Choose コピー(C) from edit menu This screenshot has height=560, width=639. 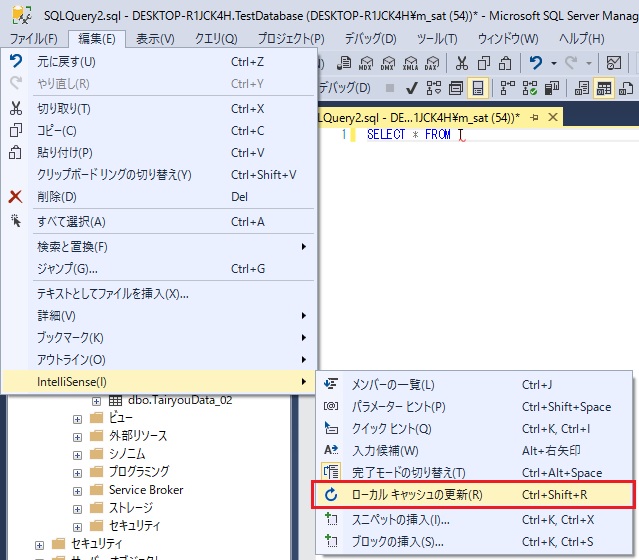159,131
